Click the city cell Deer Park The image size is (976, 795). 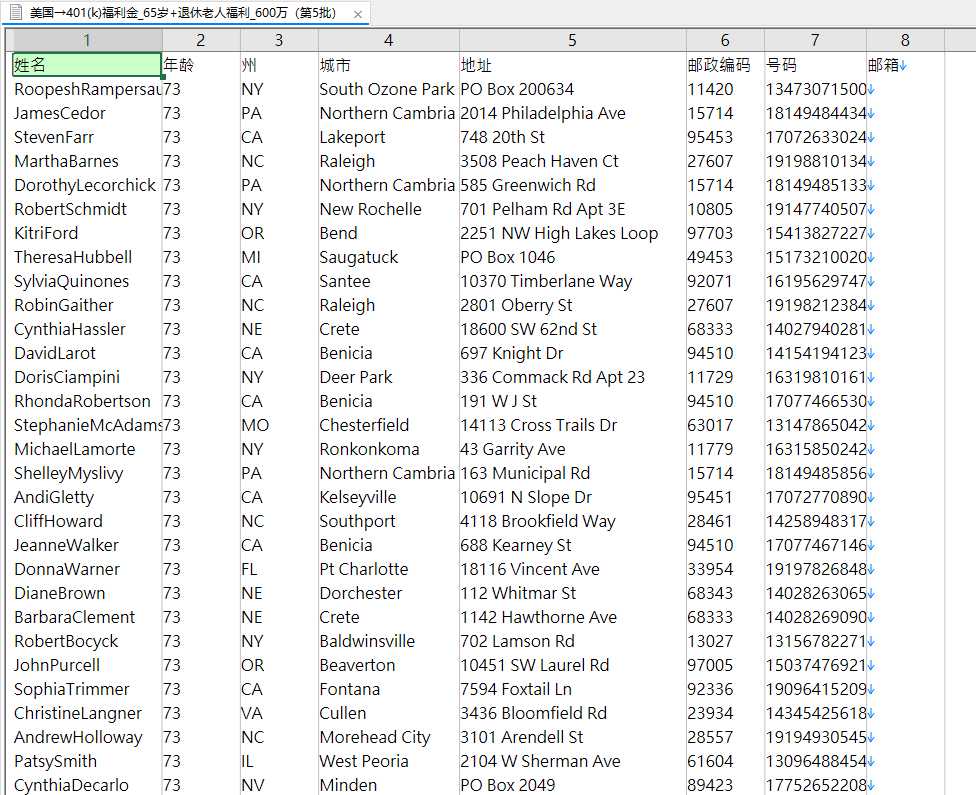[x=356, y=377]
